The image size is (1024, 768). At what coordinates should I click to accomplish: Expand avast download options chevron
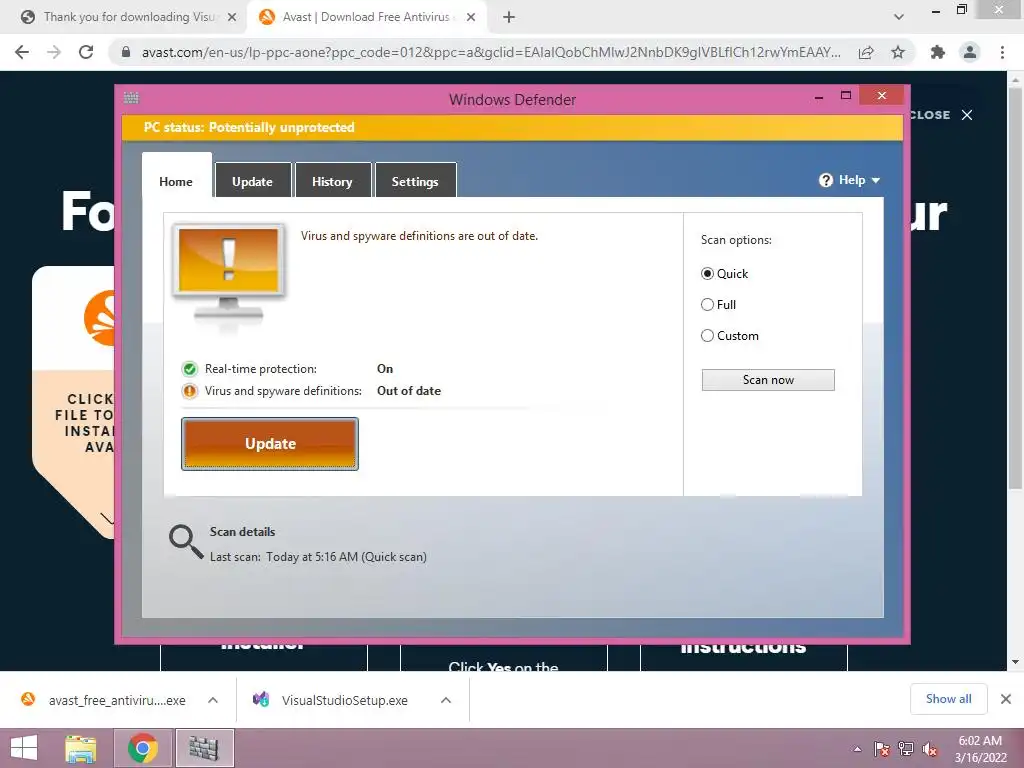[x=213, y=700]
